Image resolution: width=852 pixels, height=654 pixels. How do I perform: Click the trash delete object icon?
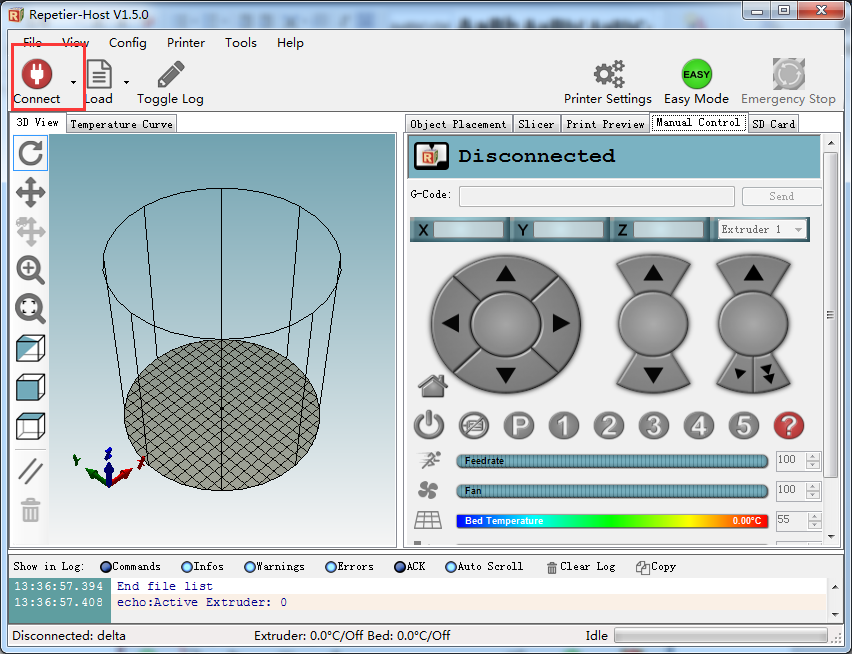point(30,510)
